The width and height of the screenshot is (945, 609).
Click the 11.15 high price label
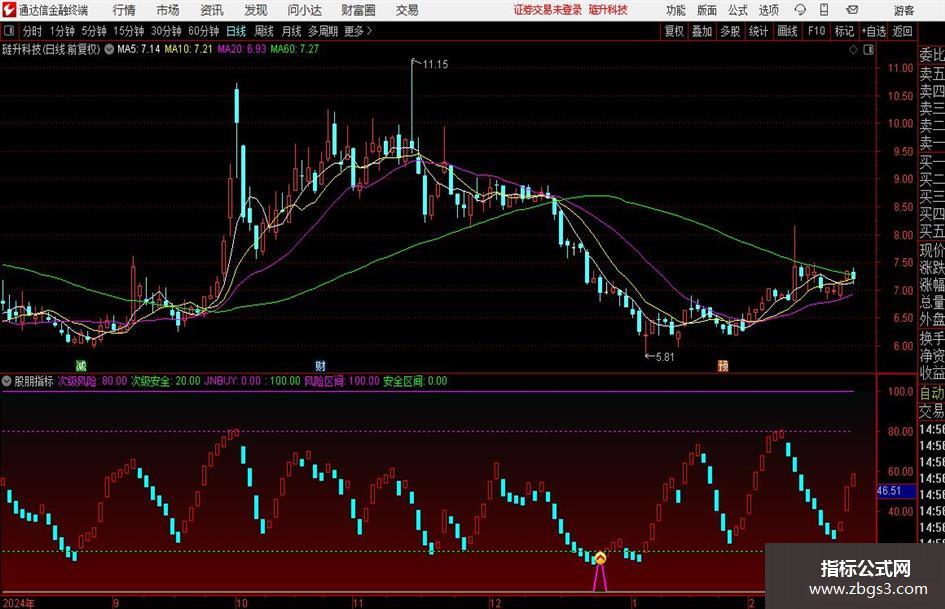(435, 65)
